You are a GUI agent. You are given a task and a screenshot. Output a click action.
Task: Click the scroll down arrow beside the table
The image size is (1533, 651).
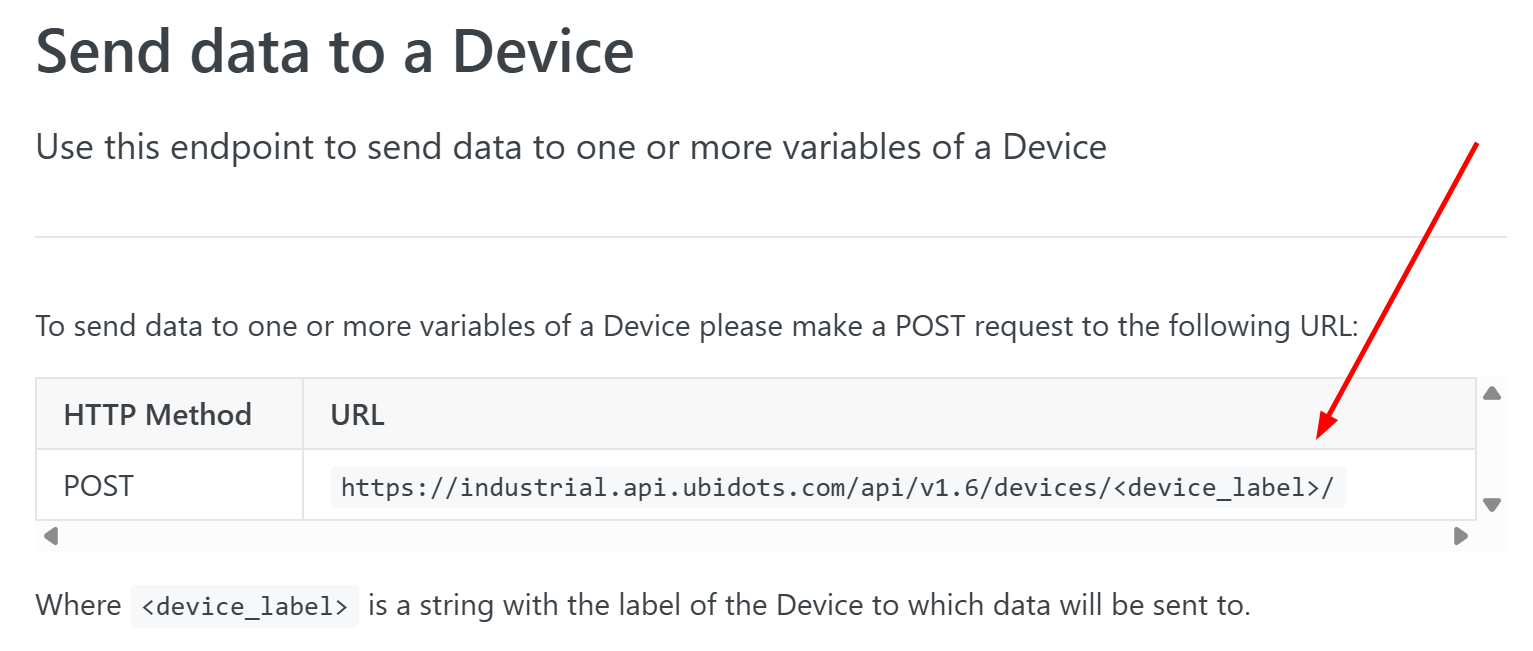[1491, 504]
